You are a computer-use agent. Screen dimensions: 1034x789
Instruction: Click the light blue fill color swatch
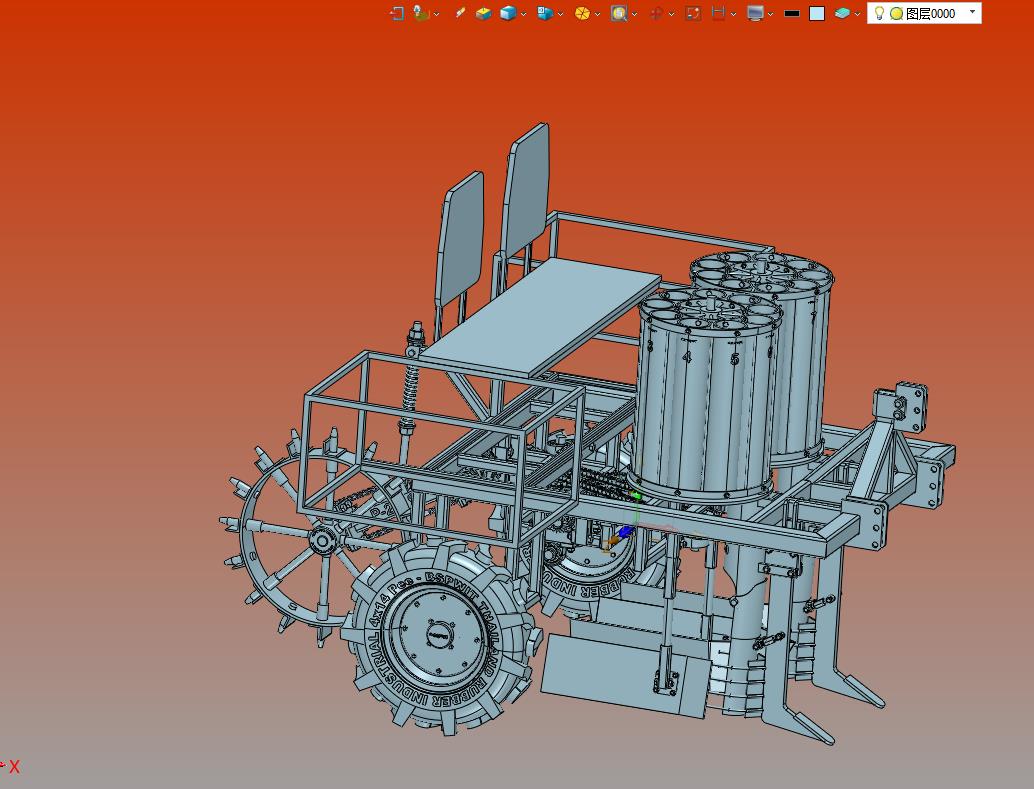point(816,13)
